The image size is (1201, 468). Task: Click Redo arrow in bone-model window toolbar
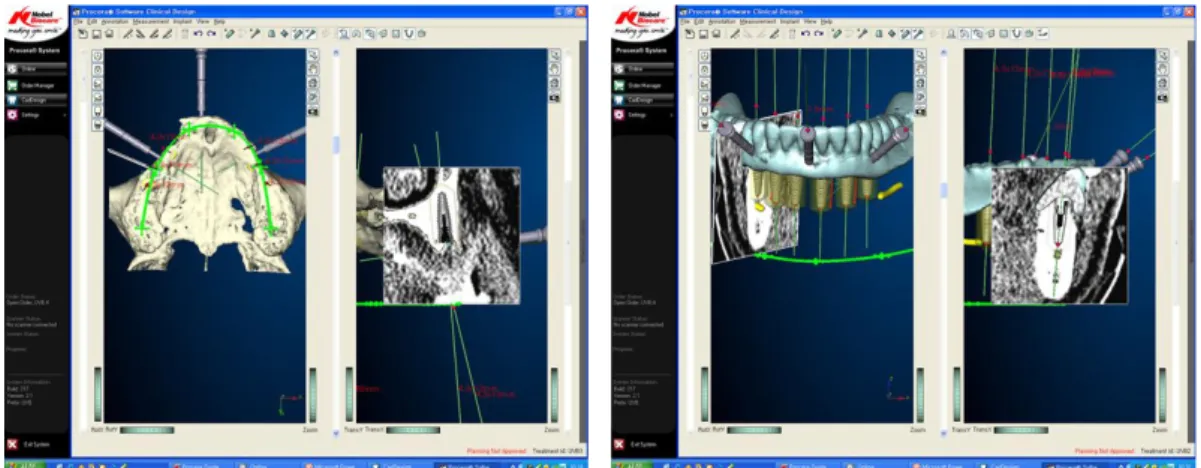[x=212, y=33]
